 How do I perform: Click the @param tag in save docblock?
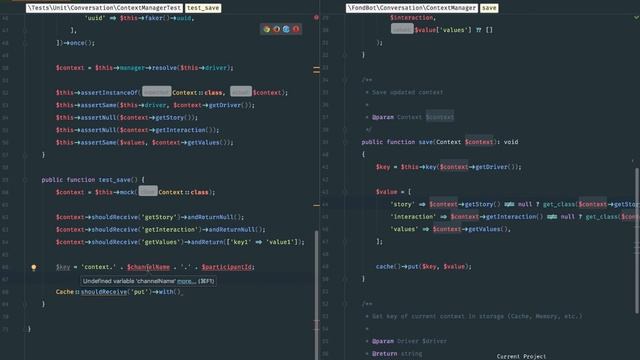coord(382,117)
